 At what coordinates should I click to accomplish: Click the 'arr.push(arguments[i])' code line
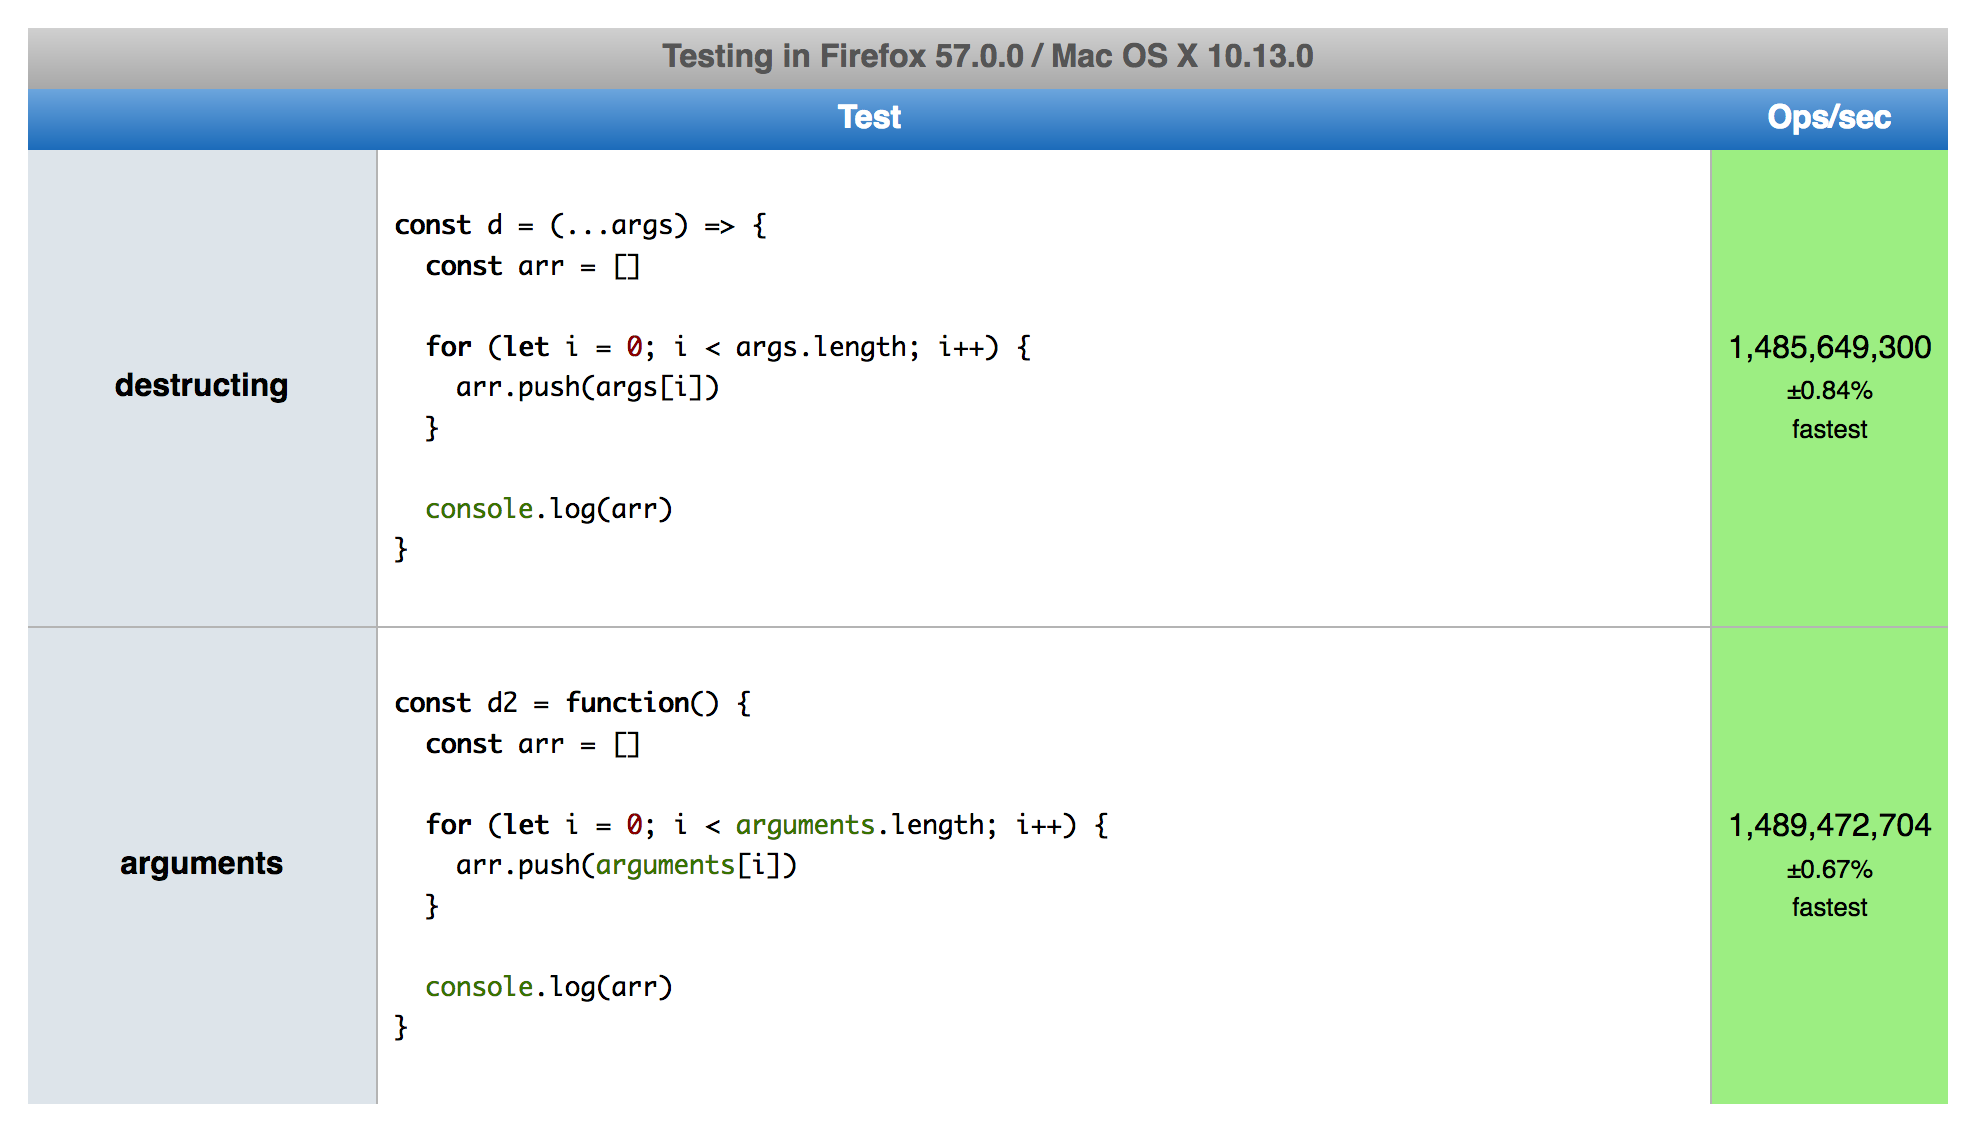coord(627,865)
